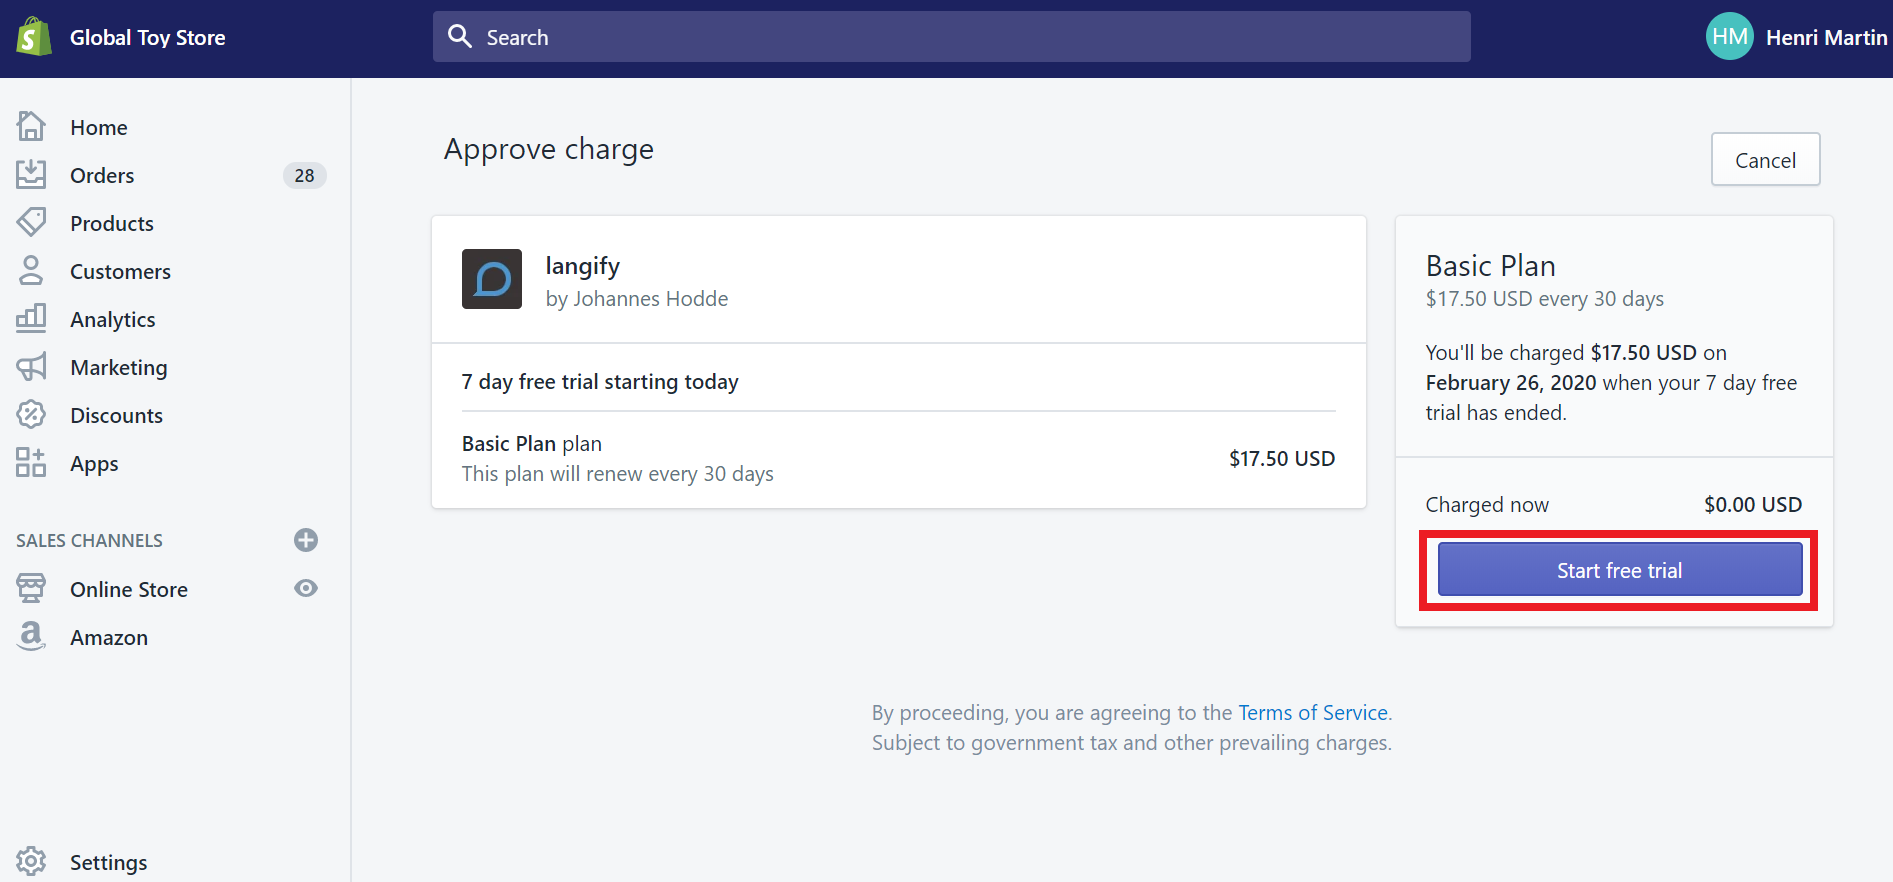Click the Shopify bag logo
1893x882 pixels.
[x=33, y=37]
